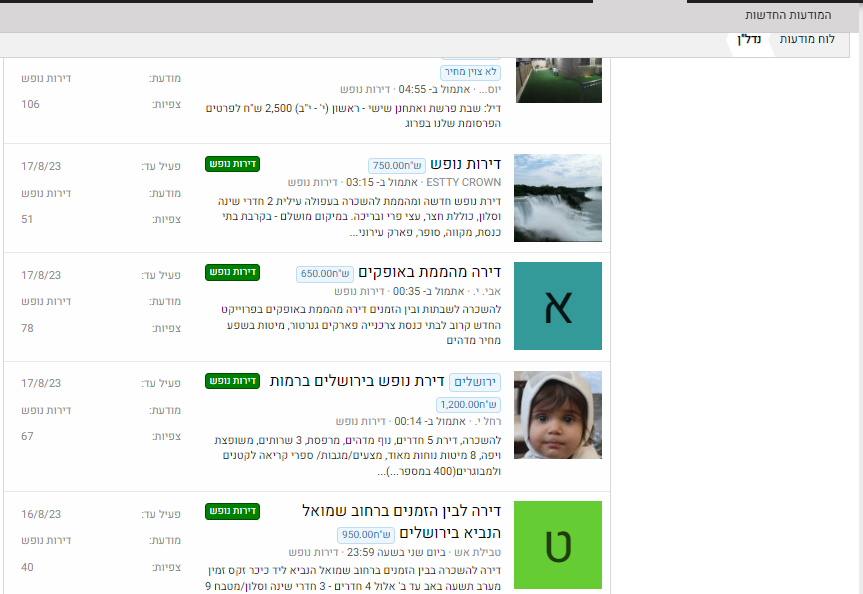
Task: Click the לא צוין מחיר tag
Action: (x=470, y=72)
